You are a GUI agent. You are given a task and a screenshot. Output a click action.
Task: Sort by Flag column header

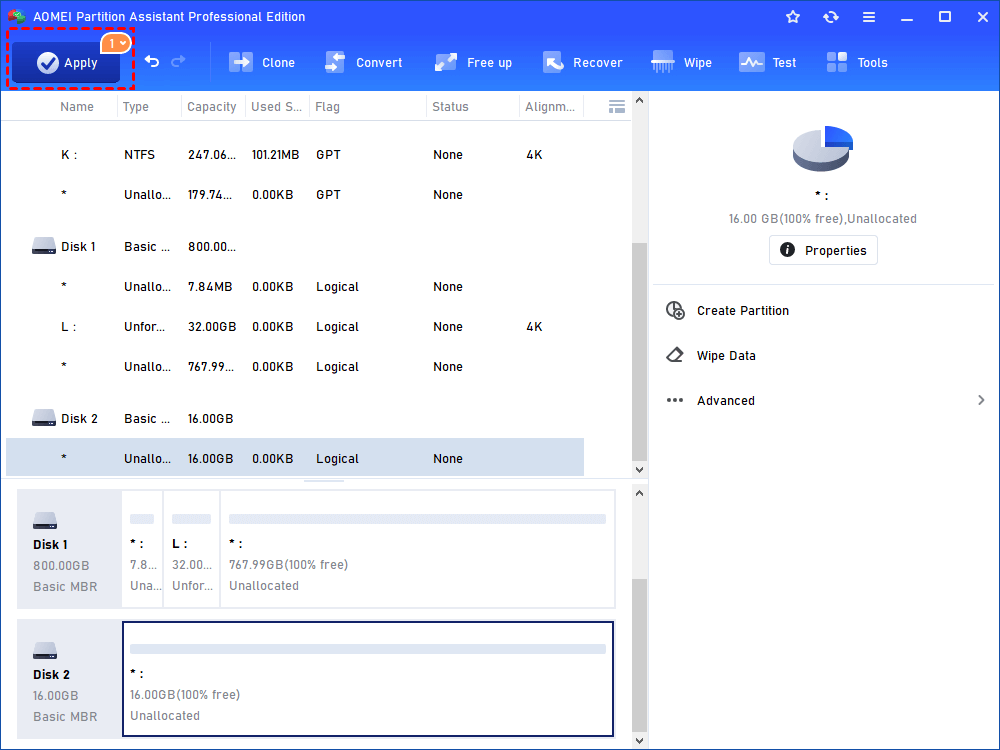327,107
